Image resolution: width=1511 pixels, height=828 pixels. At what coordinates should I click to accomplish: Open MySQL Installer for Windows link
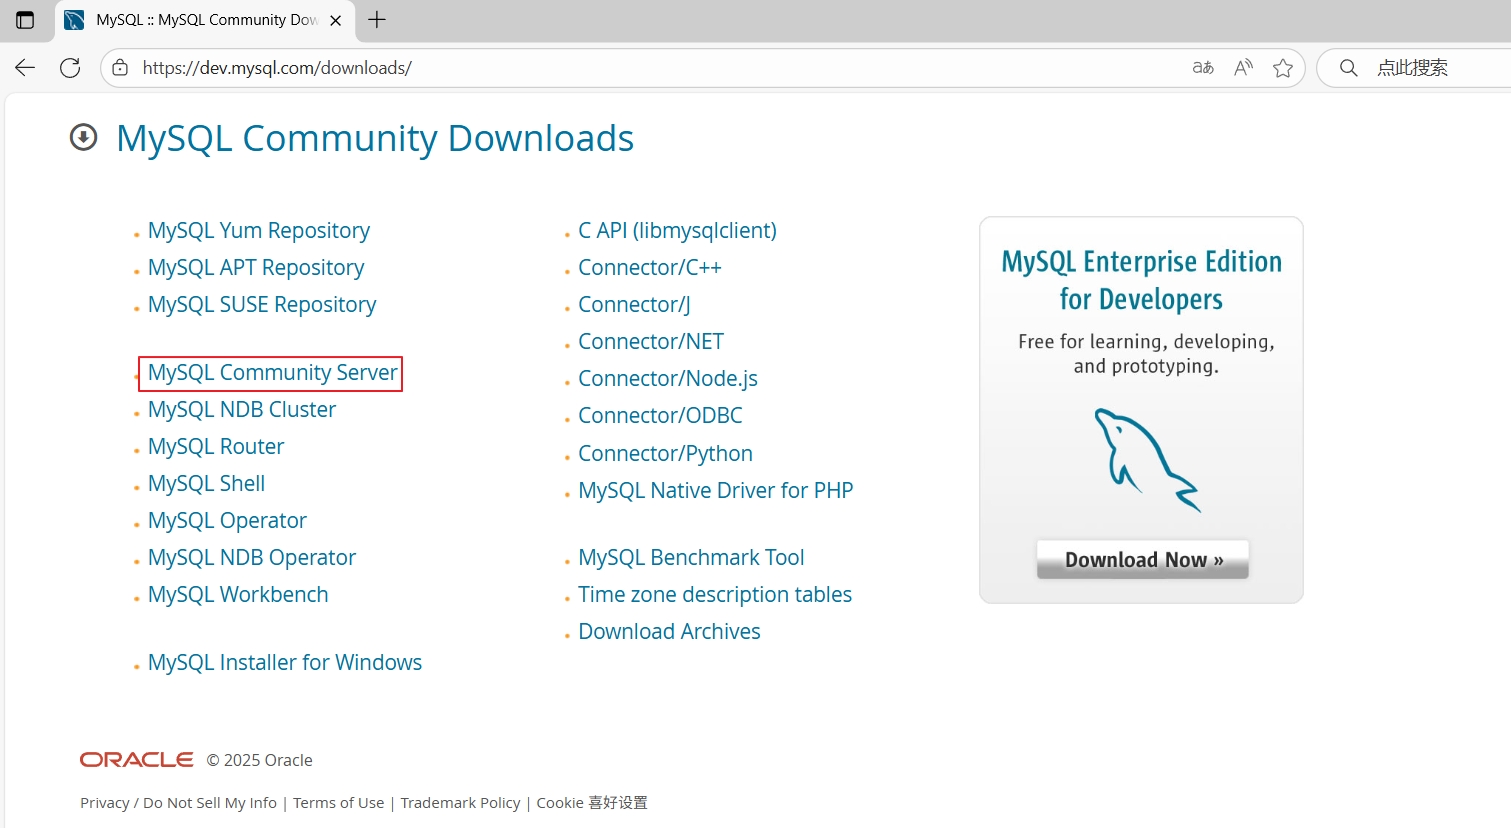click(x=285, y=663)
